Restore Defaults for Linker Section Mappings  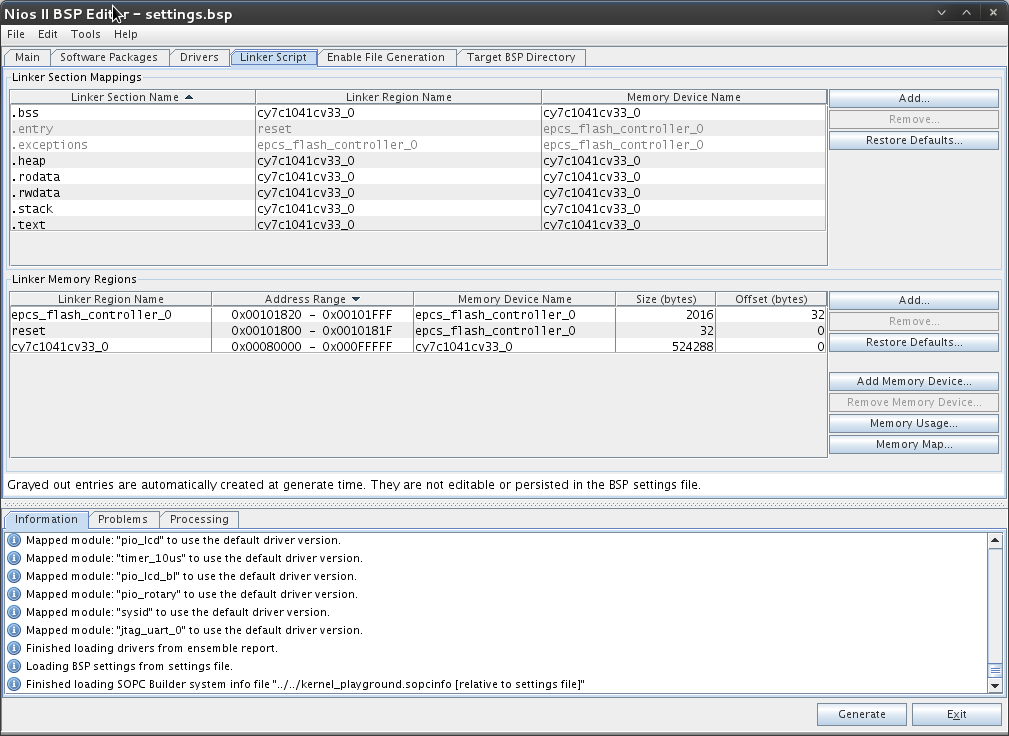[914, 140]
